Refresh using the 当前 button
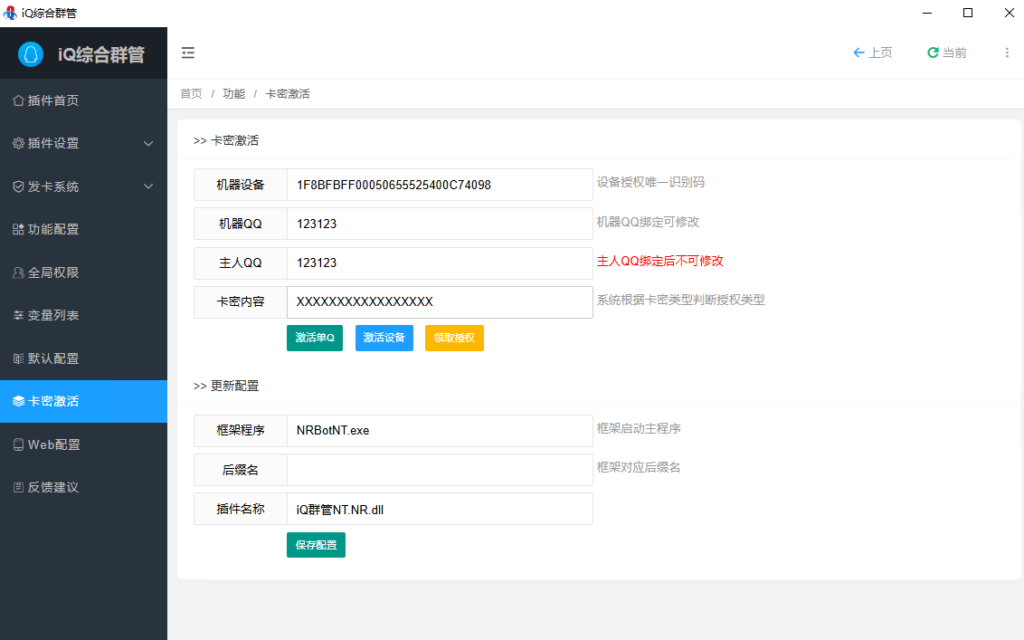The height and width of the screenshot is (640, 1024). (x=947, y=53)
